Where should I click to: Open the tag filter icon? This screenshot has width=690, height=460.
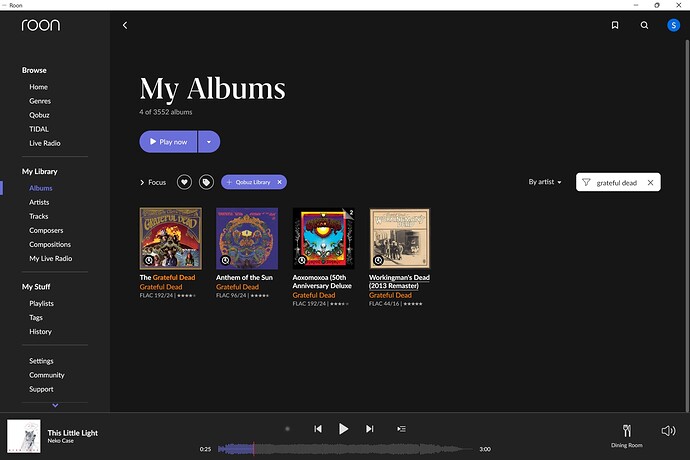coord(206,182)
